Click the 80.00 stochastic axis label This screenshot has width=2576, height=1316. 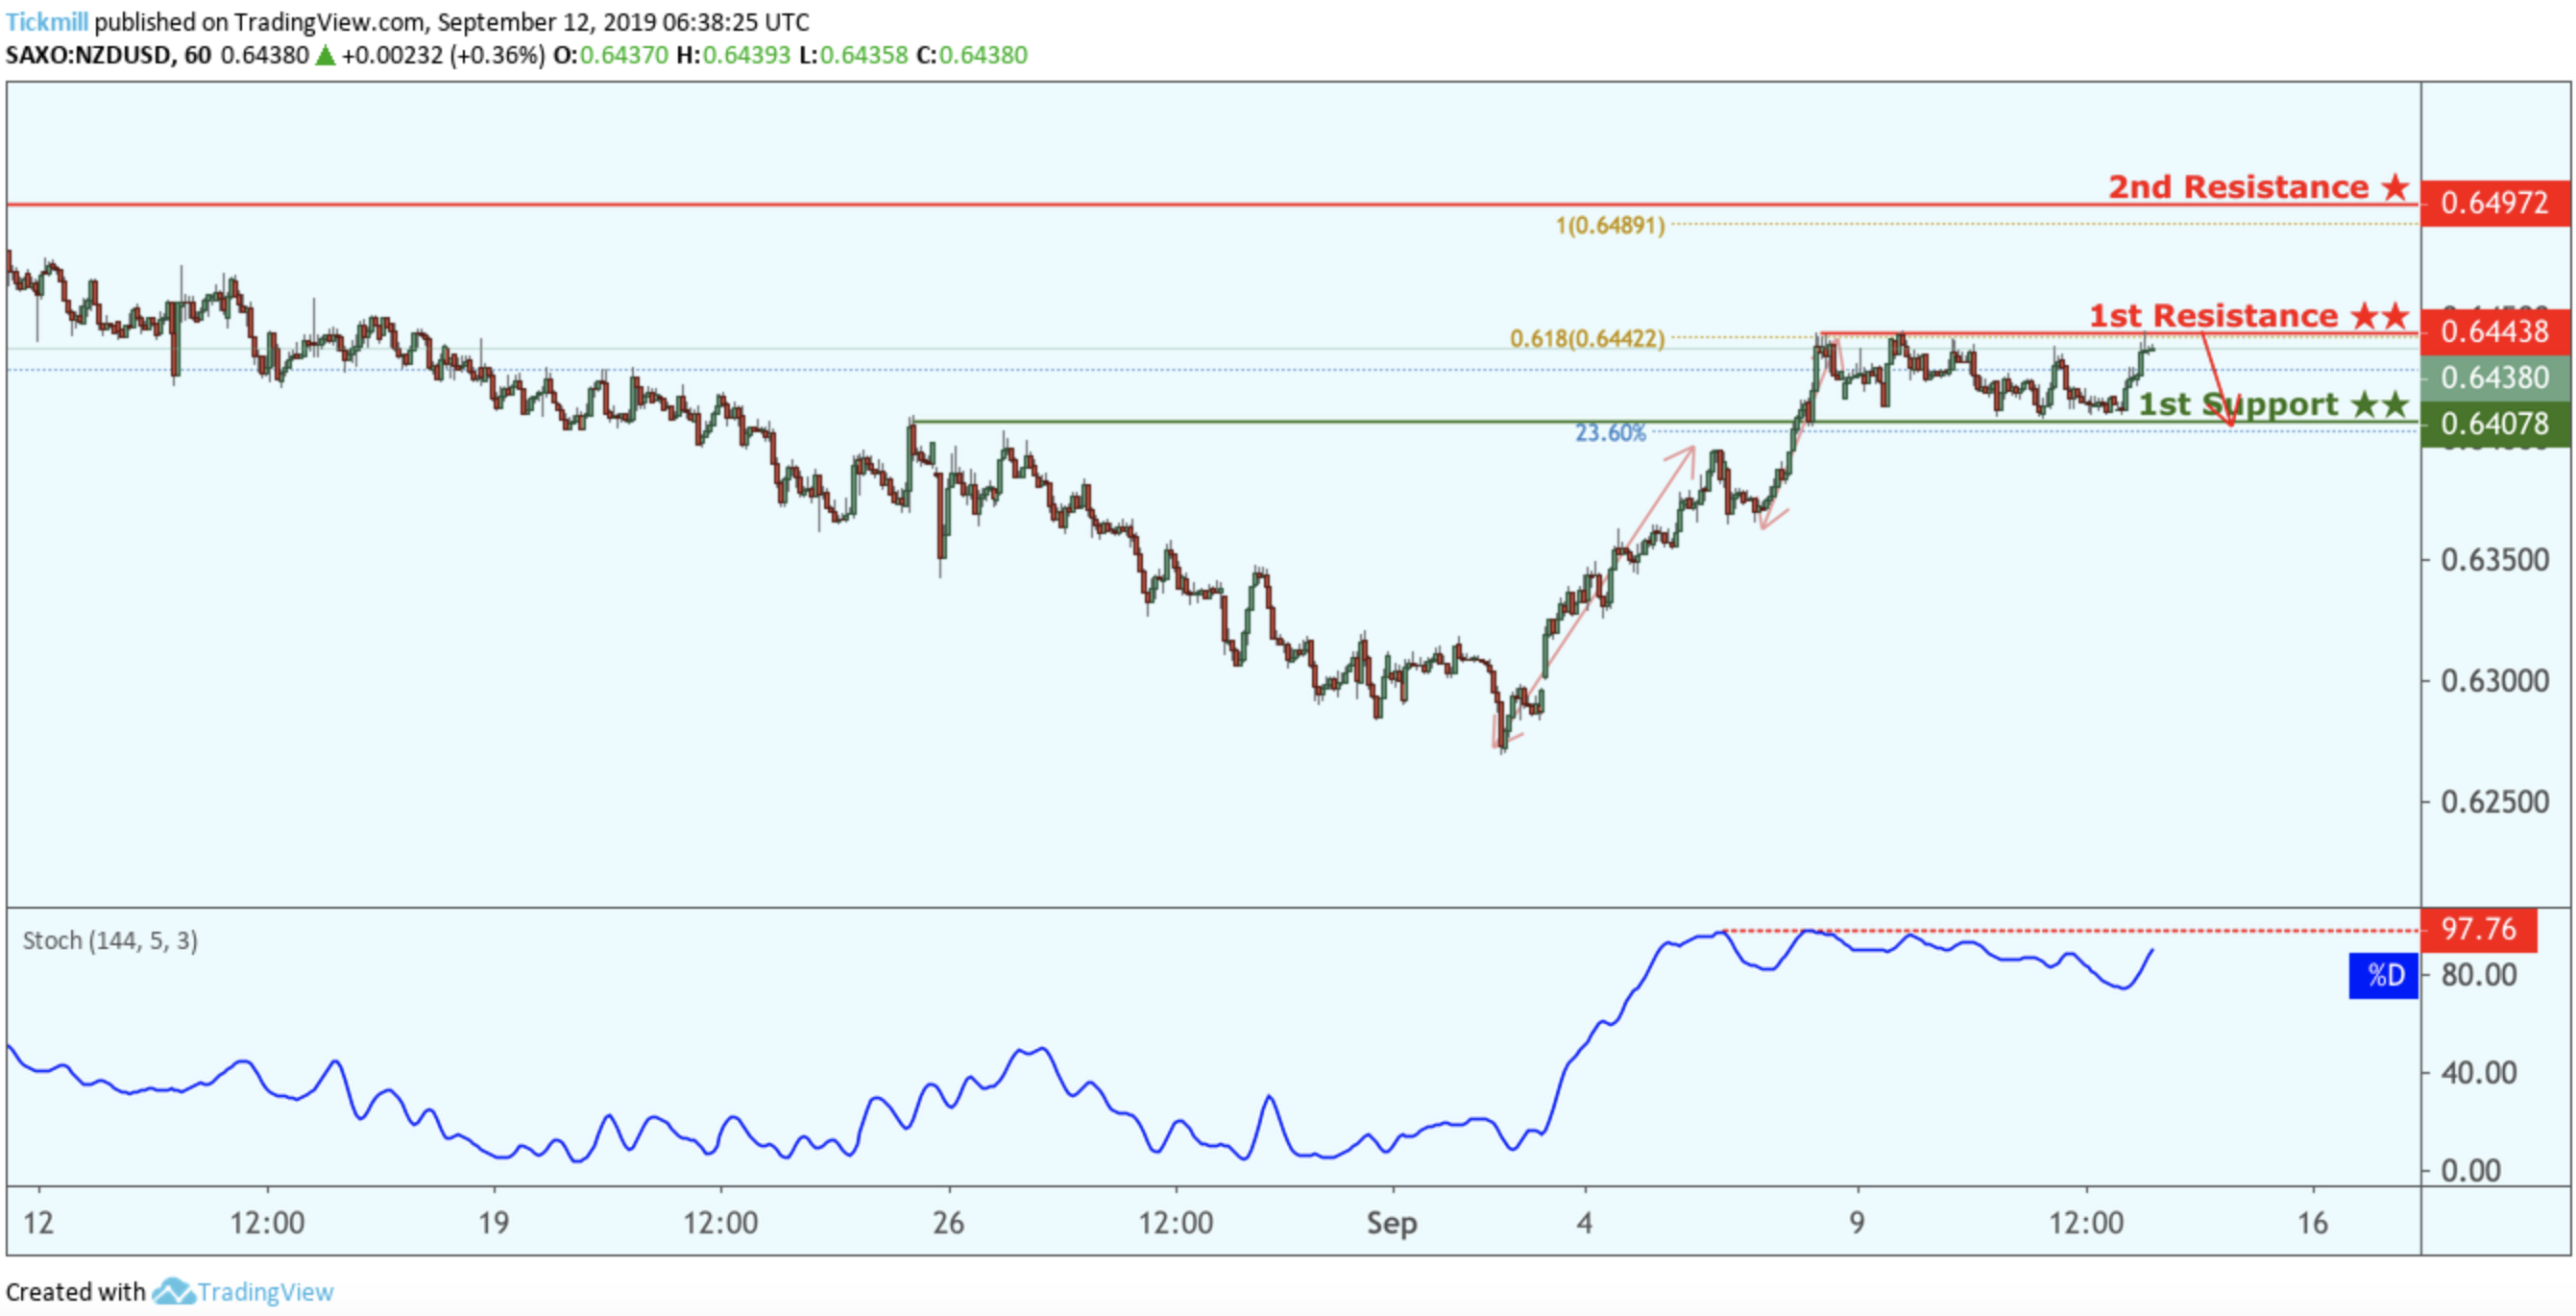(x=2479, y=975)
